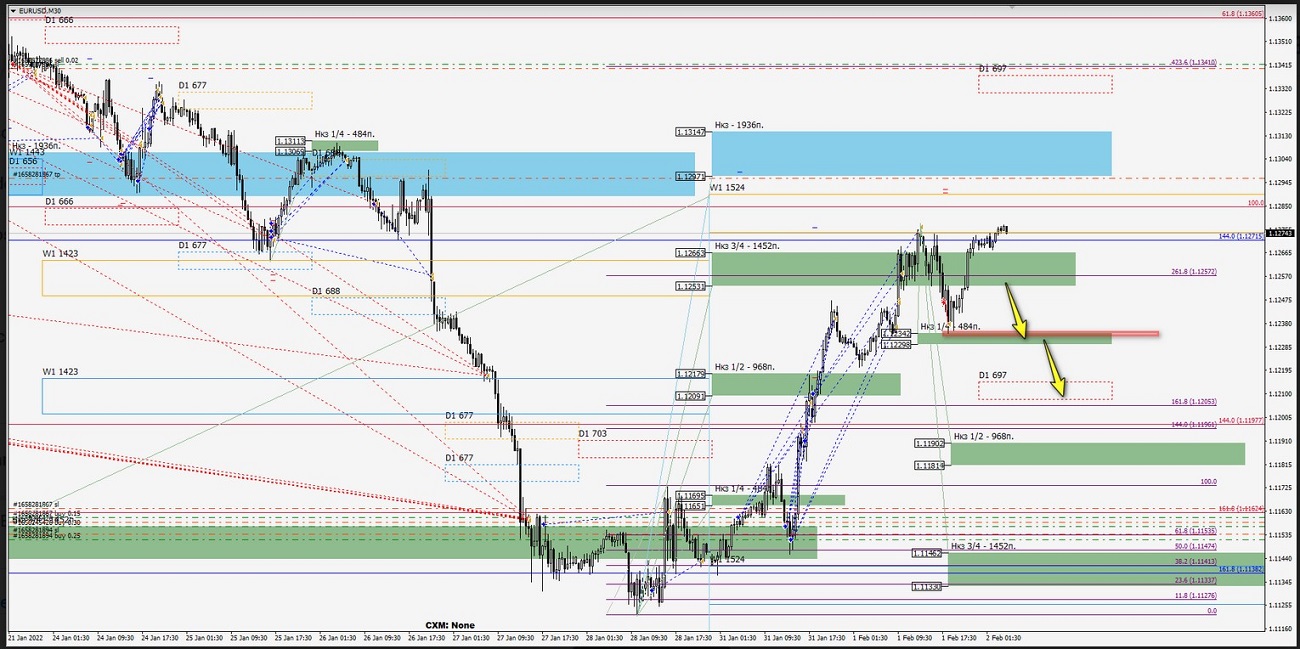Click the 1.12663 price tag
The image size is (1300, 649).
691,254
